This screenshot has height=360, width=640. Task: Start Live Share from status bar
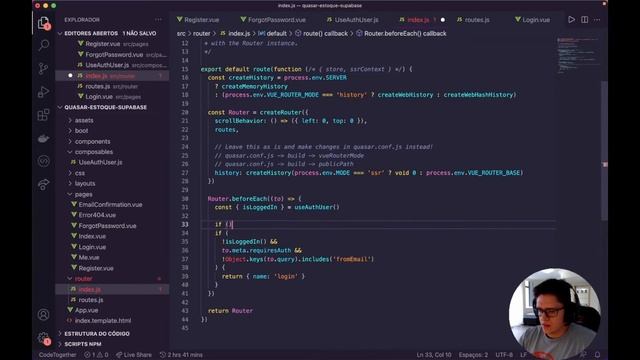point(133,355)
